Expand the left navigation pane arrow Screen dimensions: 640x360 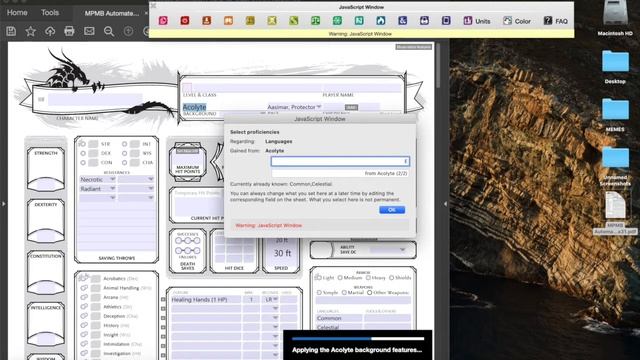[x=4, y=203]
